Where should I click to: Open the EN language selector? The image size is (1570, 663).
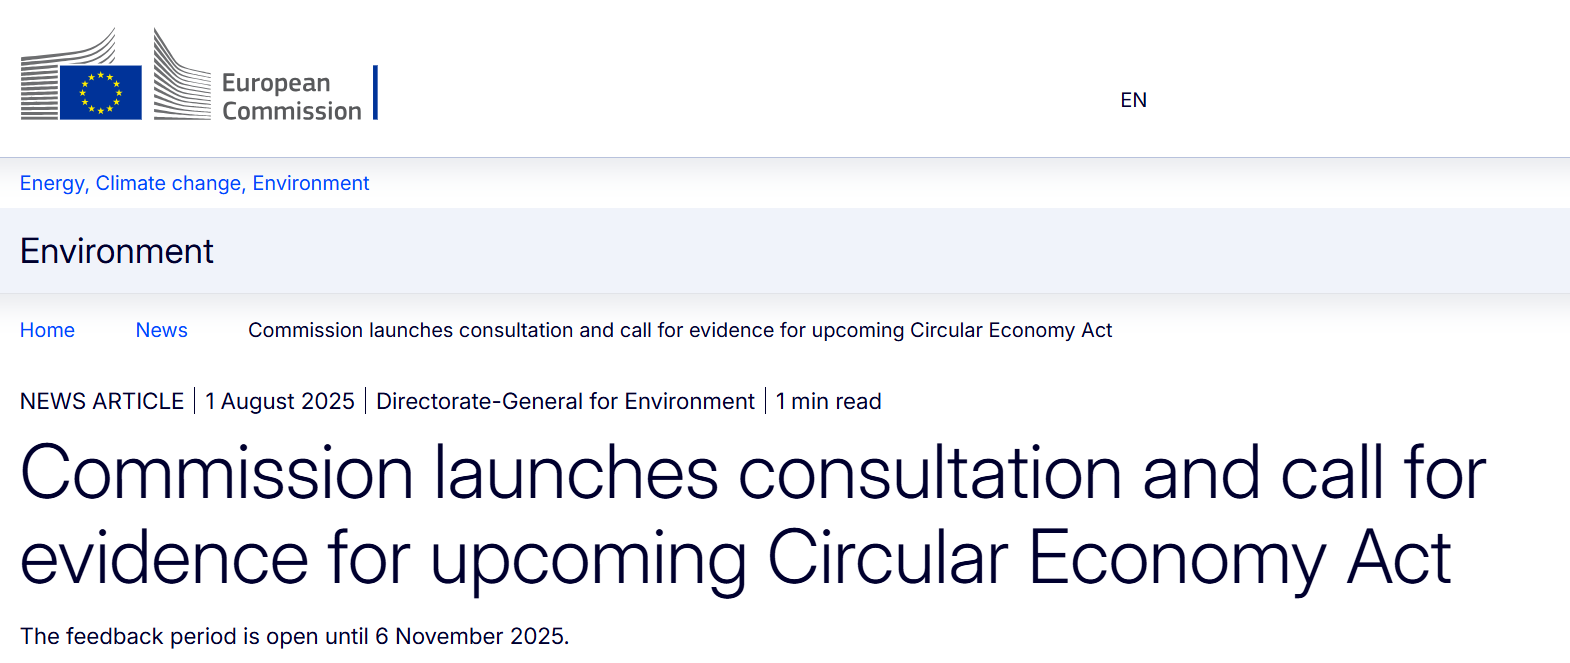pyautogui.click(x=1133, y=100)
